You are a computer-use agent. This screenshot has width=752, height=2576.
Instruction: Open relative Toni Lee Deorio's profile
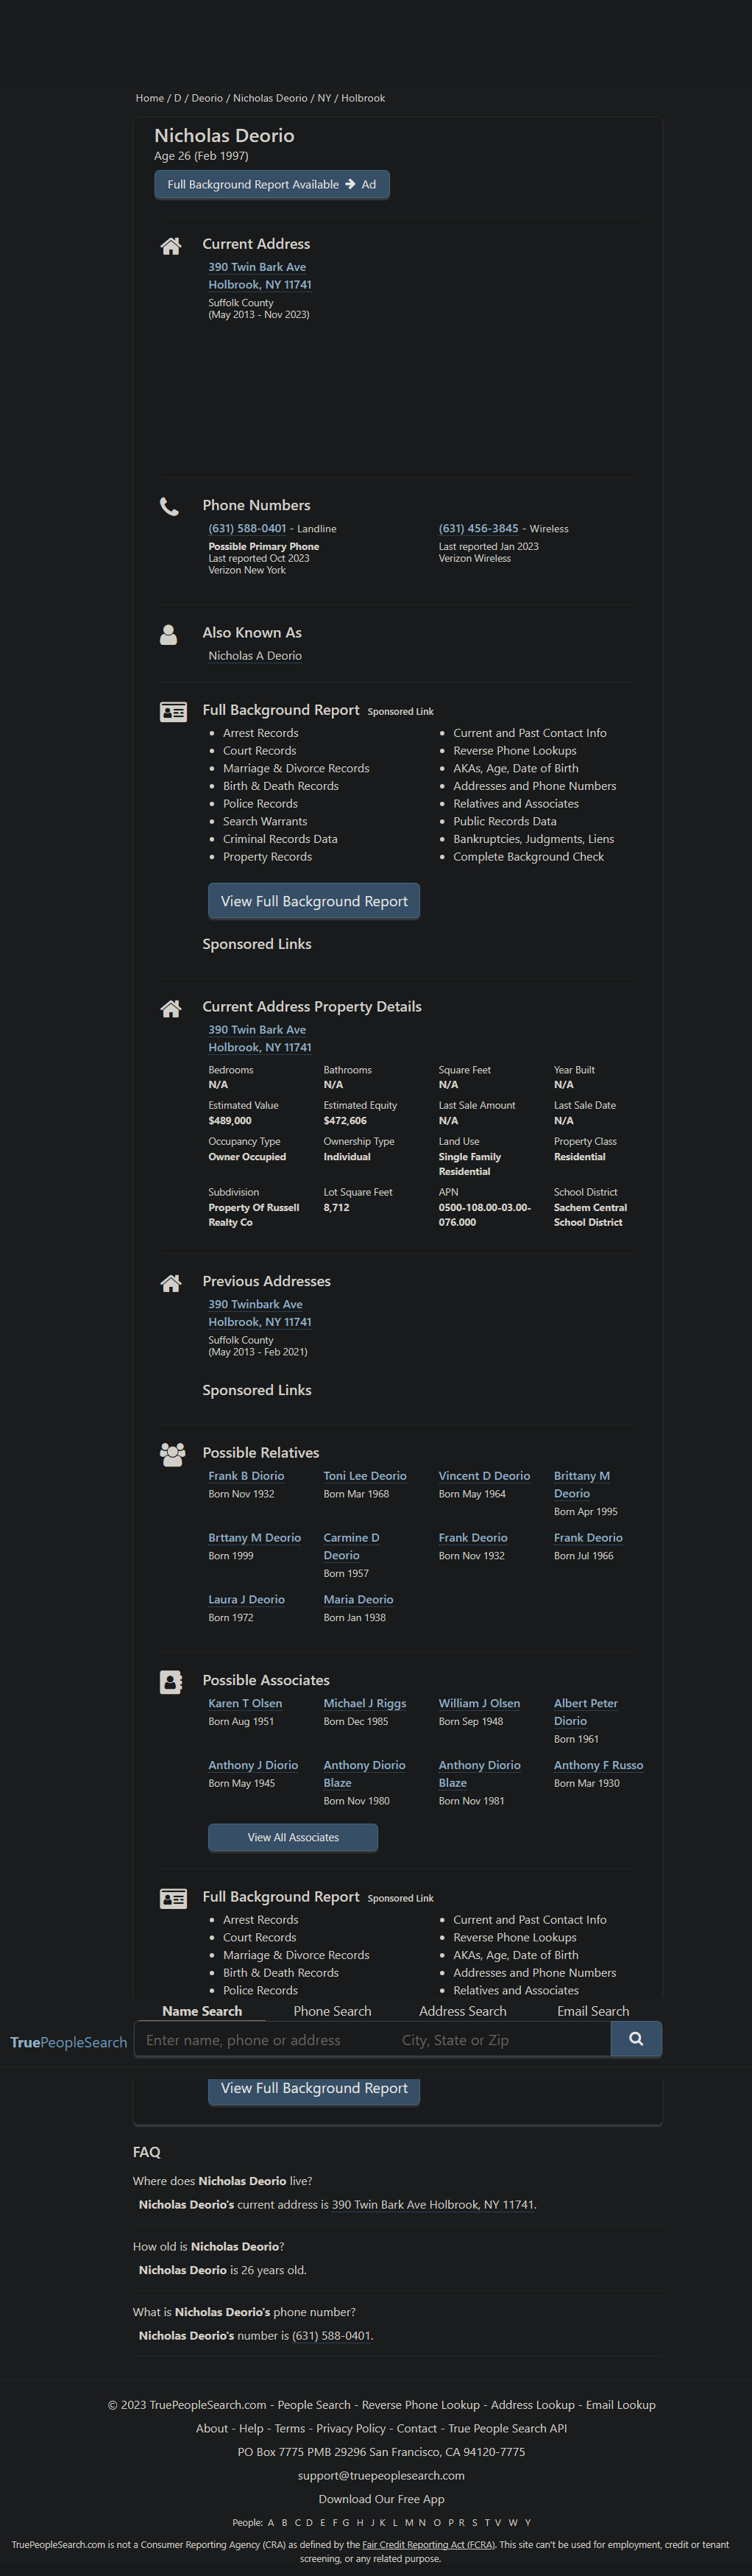[x=365, y=1476]
